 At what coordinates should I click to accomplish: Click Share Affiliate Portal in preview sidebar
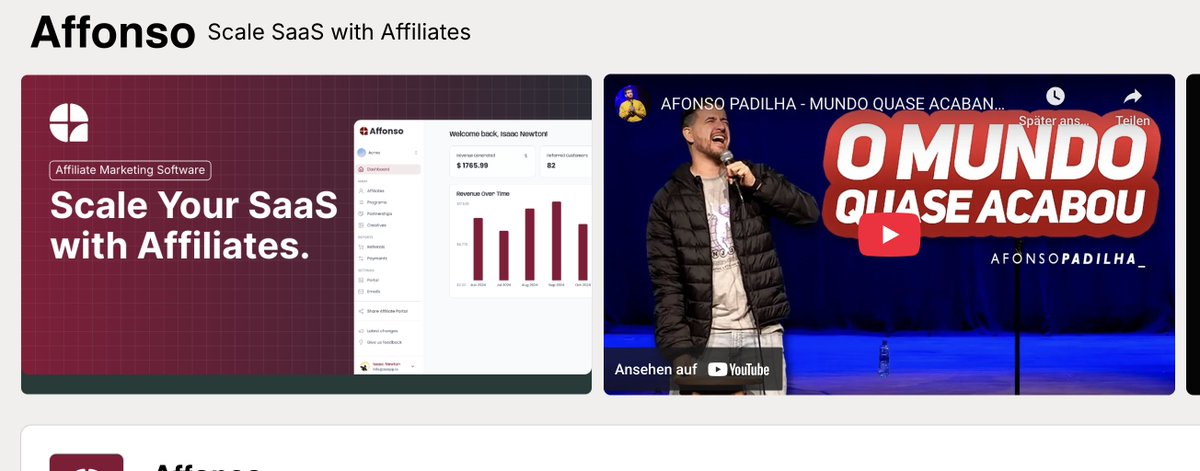click(382, 311)
